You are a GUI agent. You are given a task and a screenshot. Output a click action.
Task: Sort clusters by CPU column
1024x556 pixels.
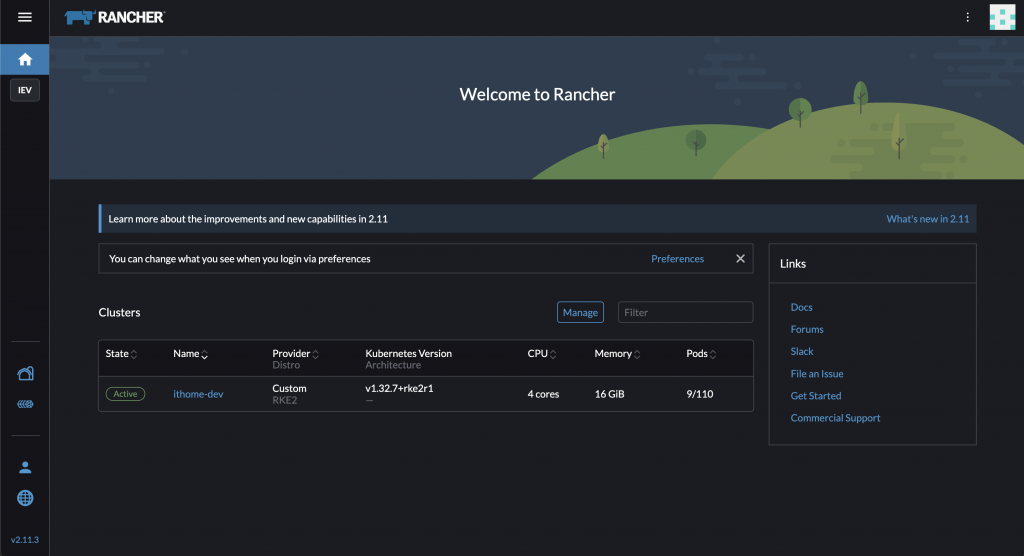(542, 353)
